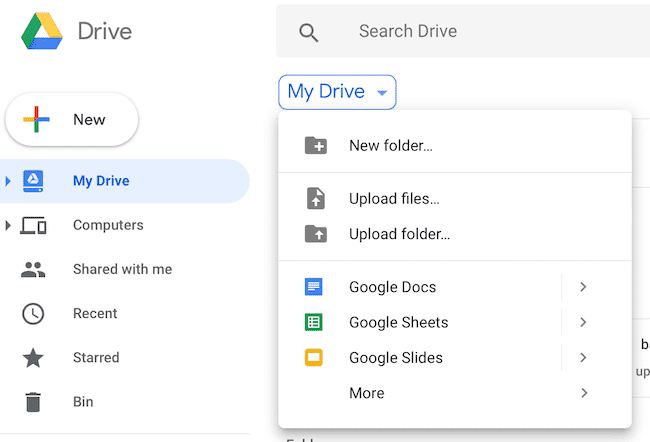Open Computers in the sidebar

tap(124, 225)
